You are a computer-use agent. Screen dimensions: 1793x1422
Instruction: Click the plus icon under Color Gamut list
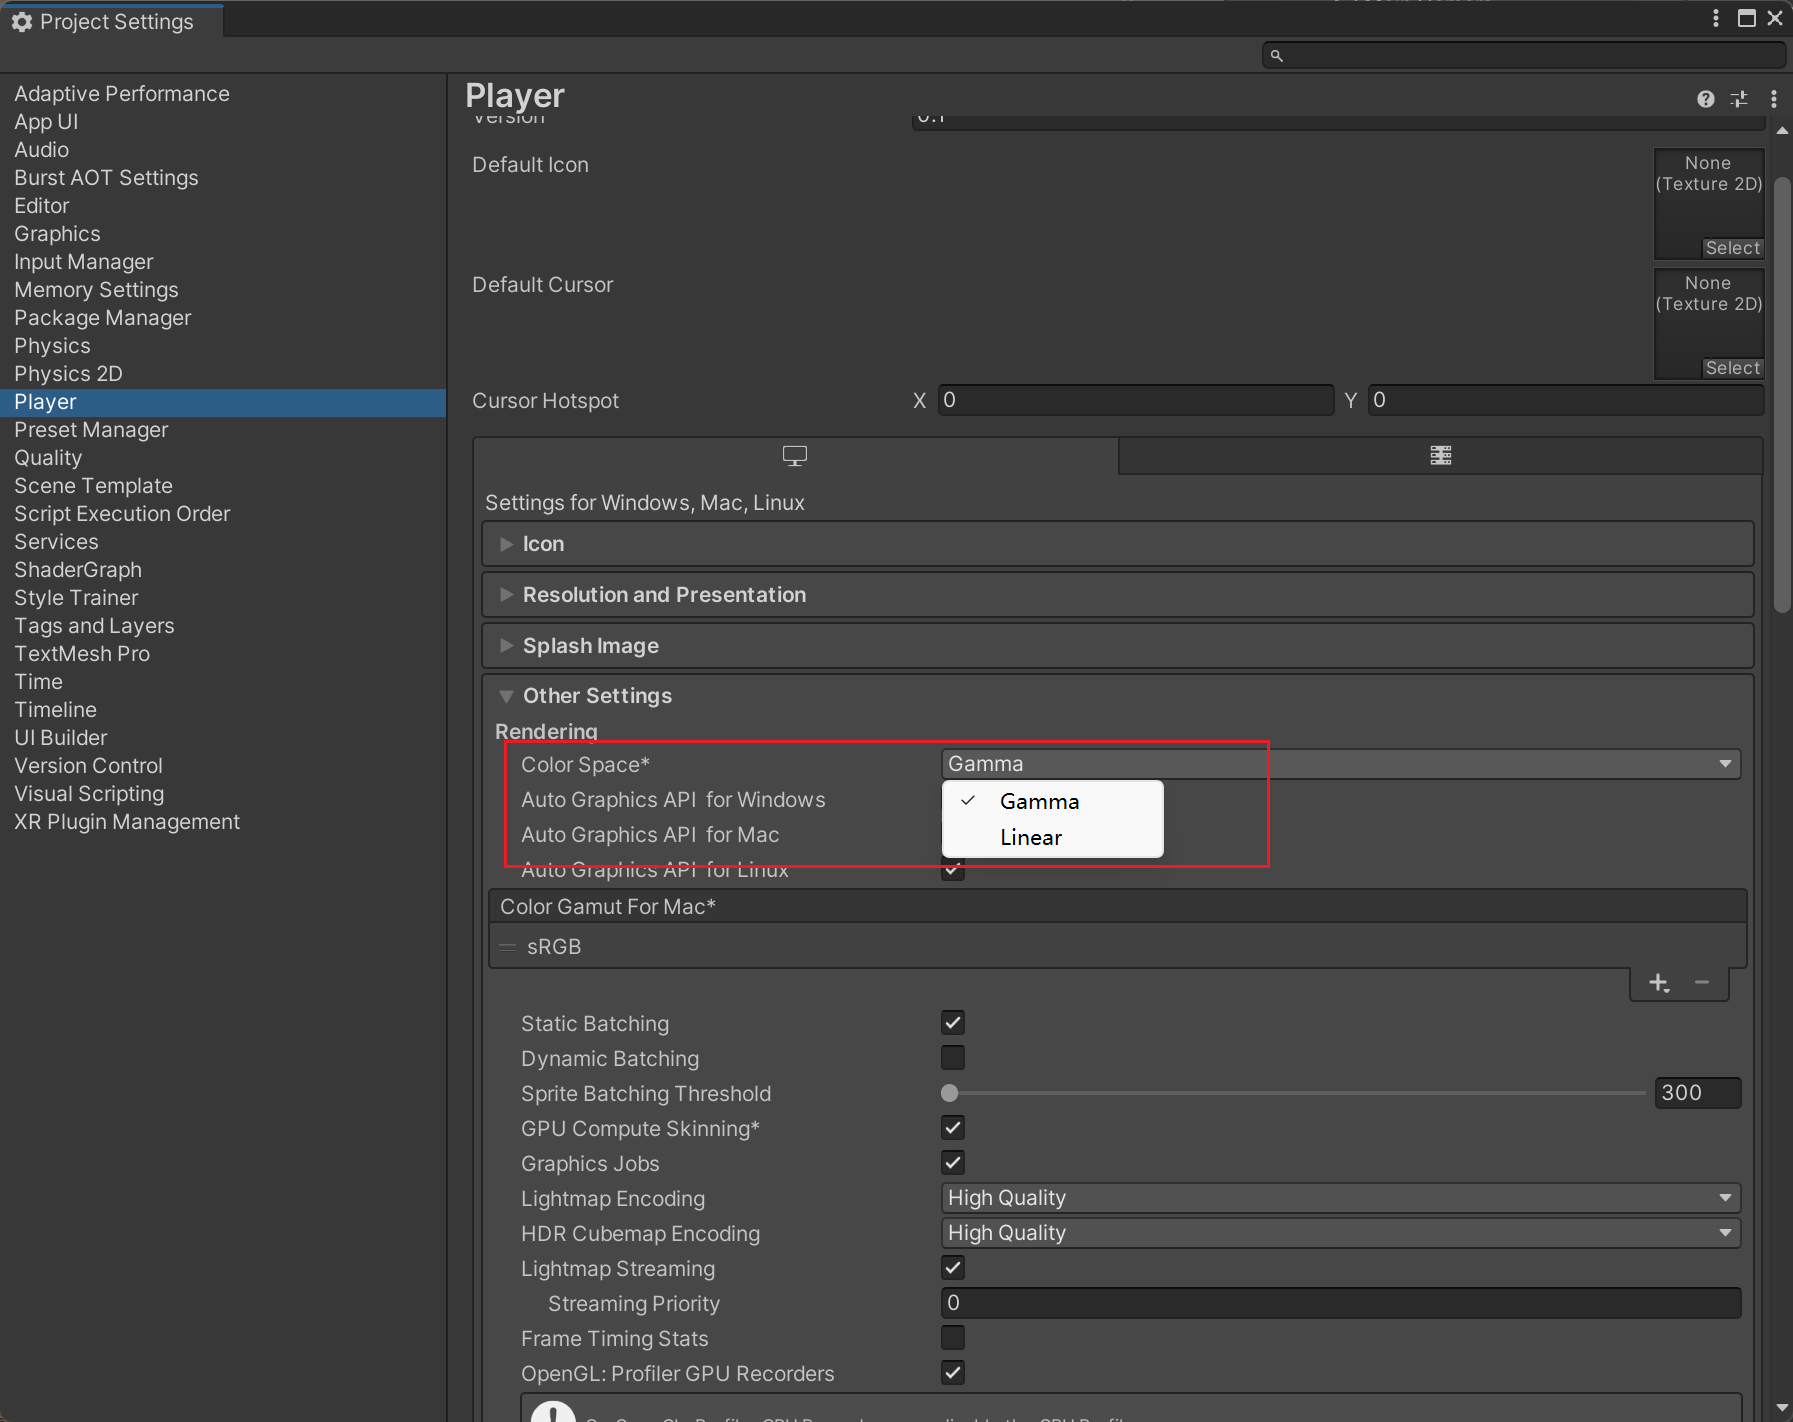tap(1659, 983)
